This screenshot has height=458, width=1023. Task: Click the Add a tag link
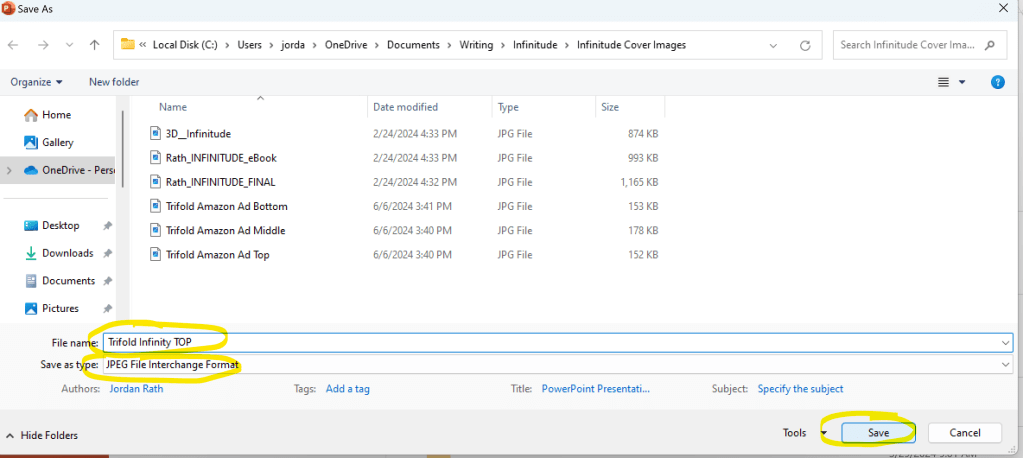point(347,389)
